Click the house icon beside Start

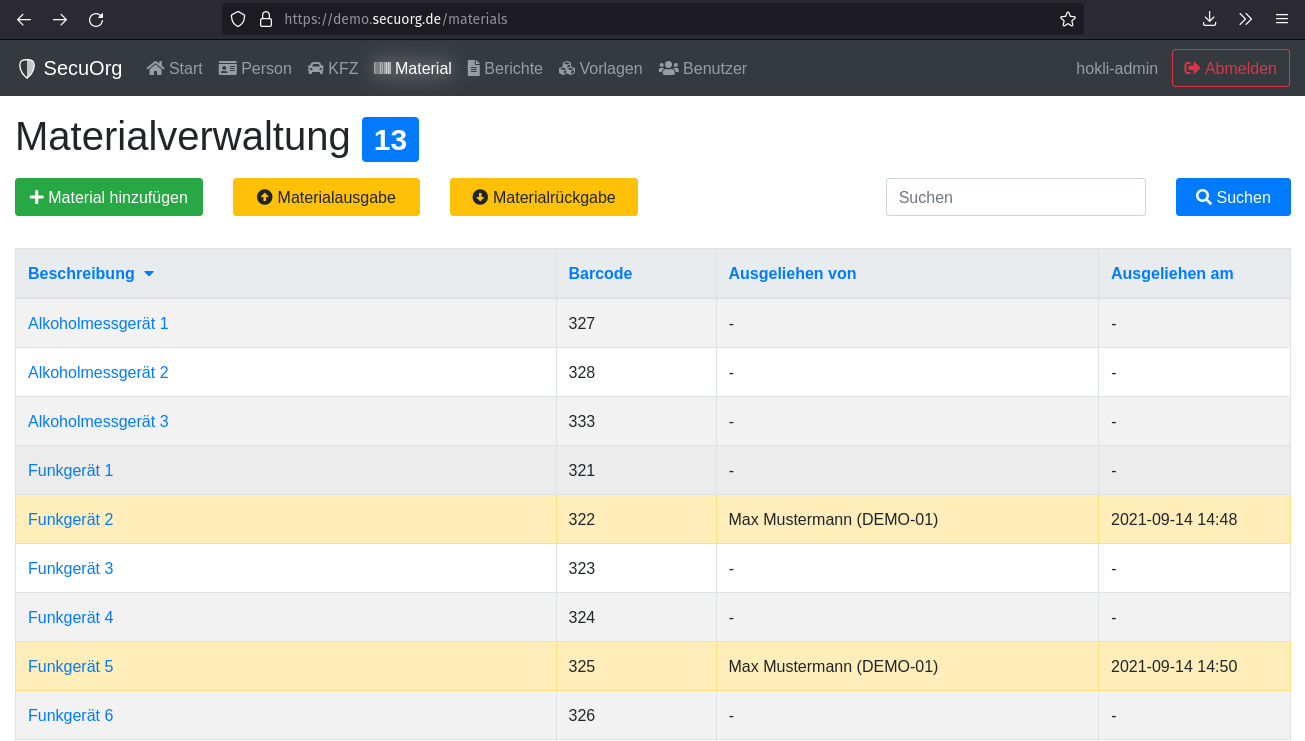point(155,68)
